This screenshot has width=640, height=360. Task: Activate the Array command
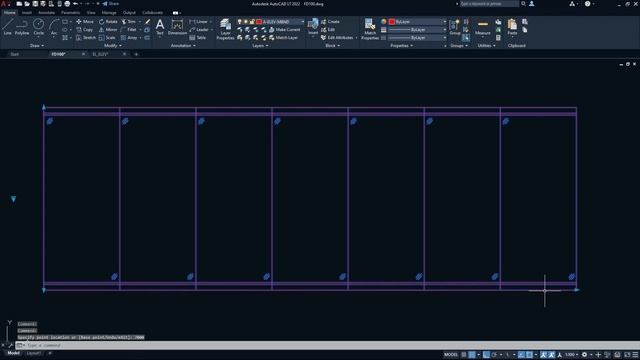pos(129,38)
